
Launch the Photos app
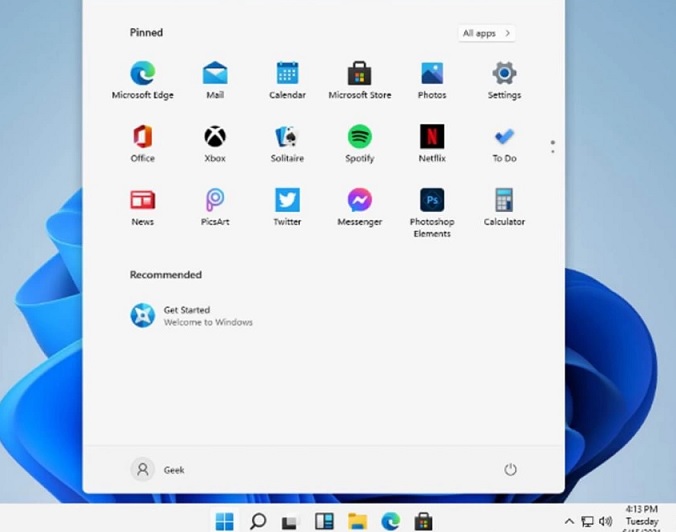pos(432,80)
